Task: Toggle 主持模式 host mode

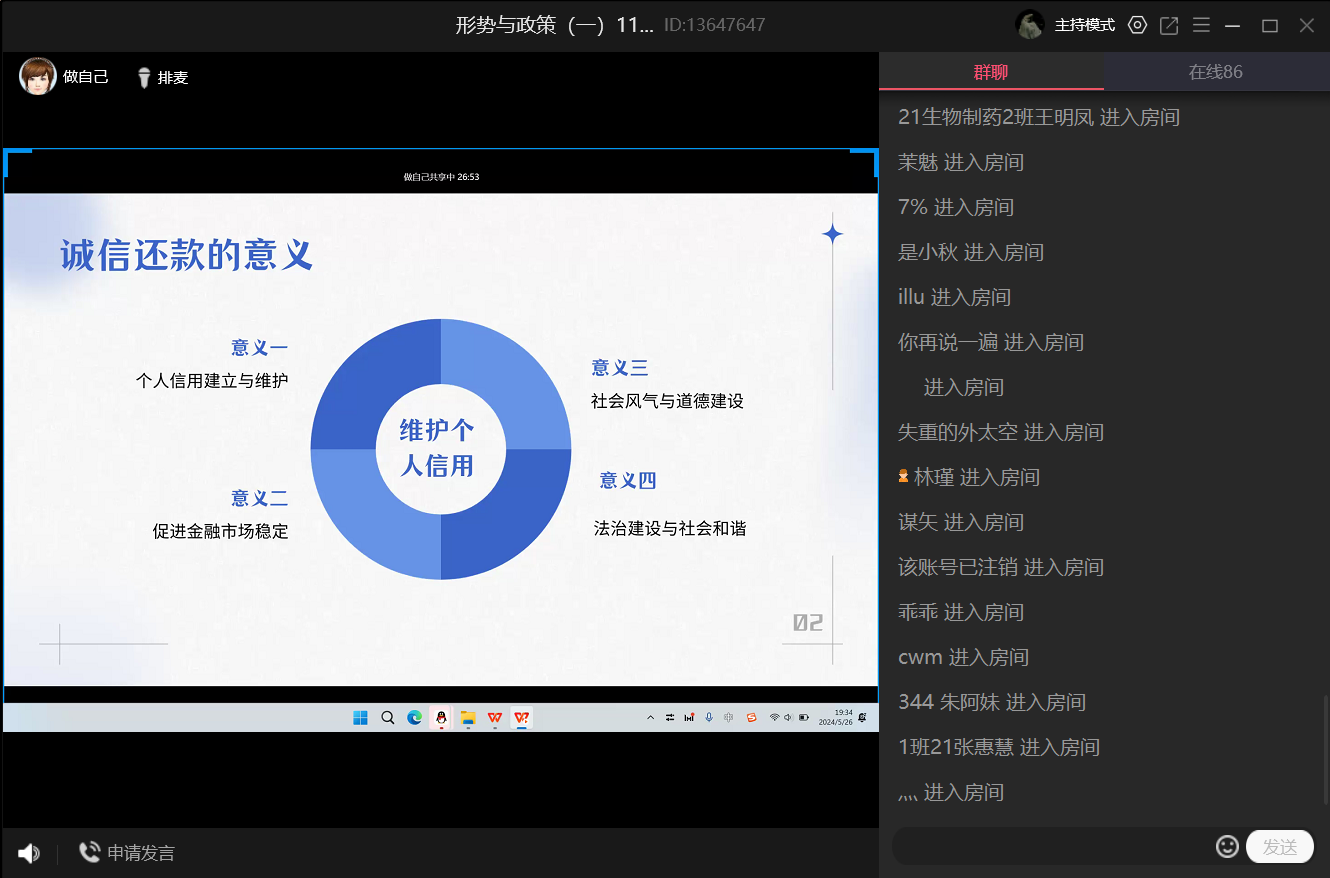Action: (1084, 26)
